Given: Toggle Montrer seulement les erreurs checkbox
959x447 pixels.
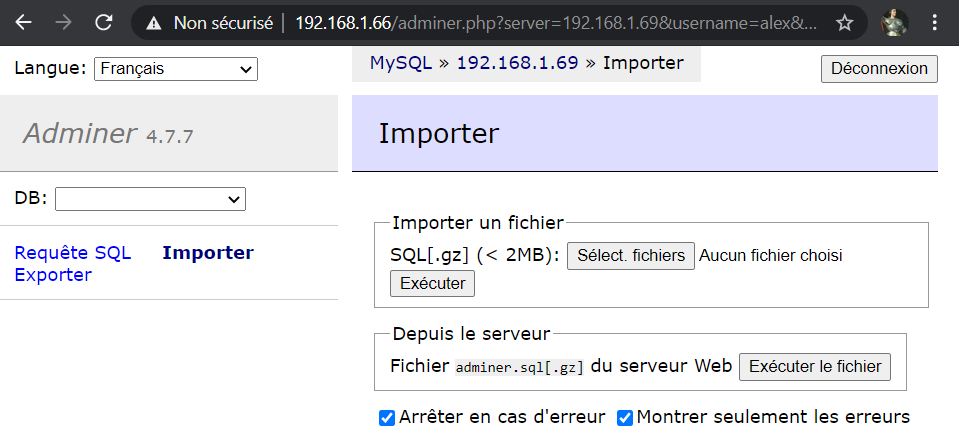Looking at the screenshot, I should (624, 418).
